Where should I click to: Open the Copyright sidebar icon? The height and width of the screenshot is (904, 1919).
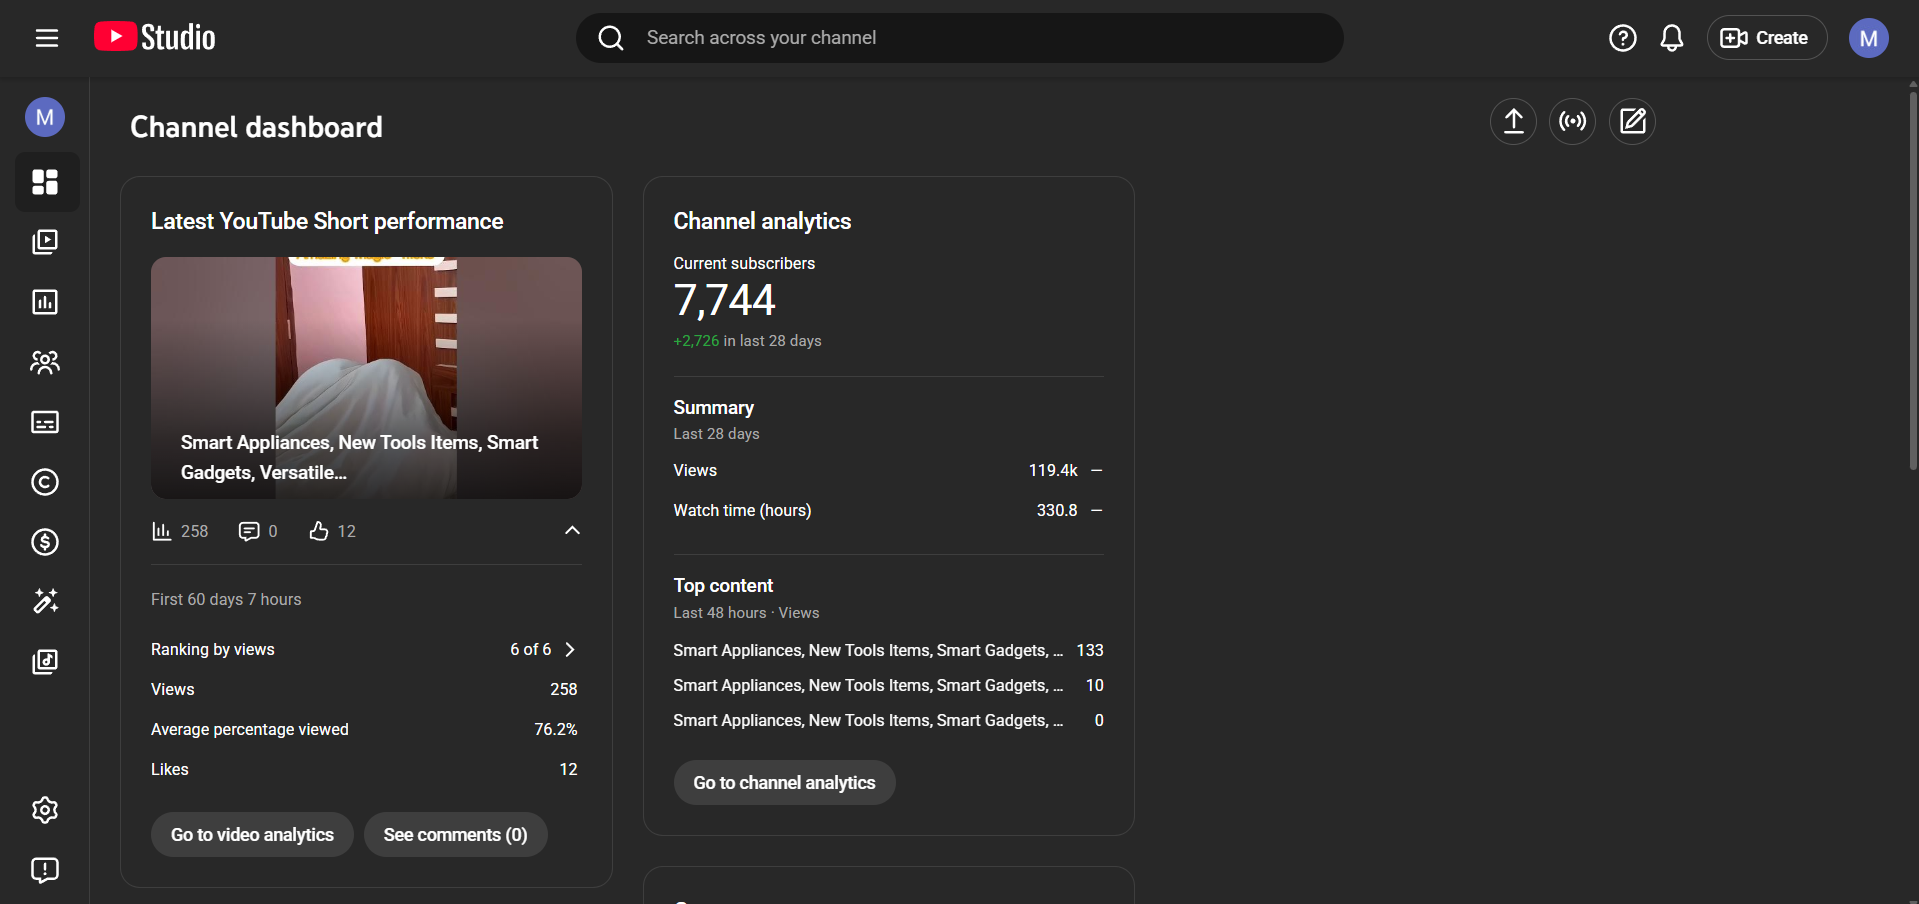(45, 482)
